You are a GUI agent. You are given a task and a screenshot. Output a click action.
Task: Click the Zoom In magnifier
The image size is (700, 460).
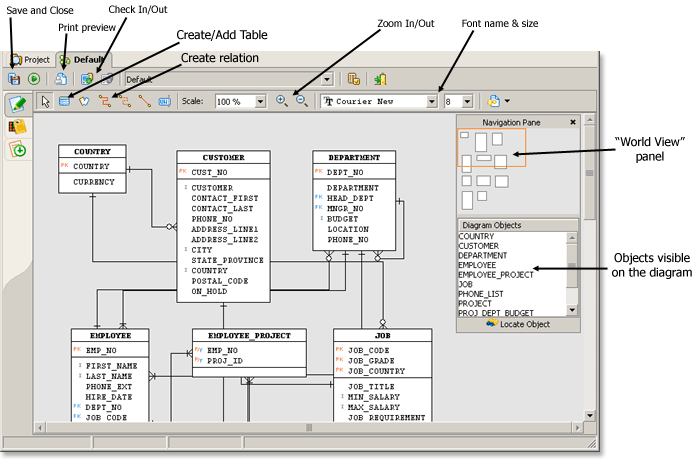(x=282, y=101)
